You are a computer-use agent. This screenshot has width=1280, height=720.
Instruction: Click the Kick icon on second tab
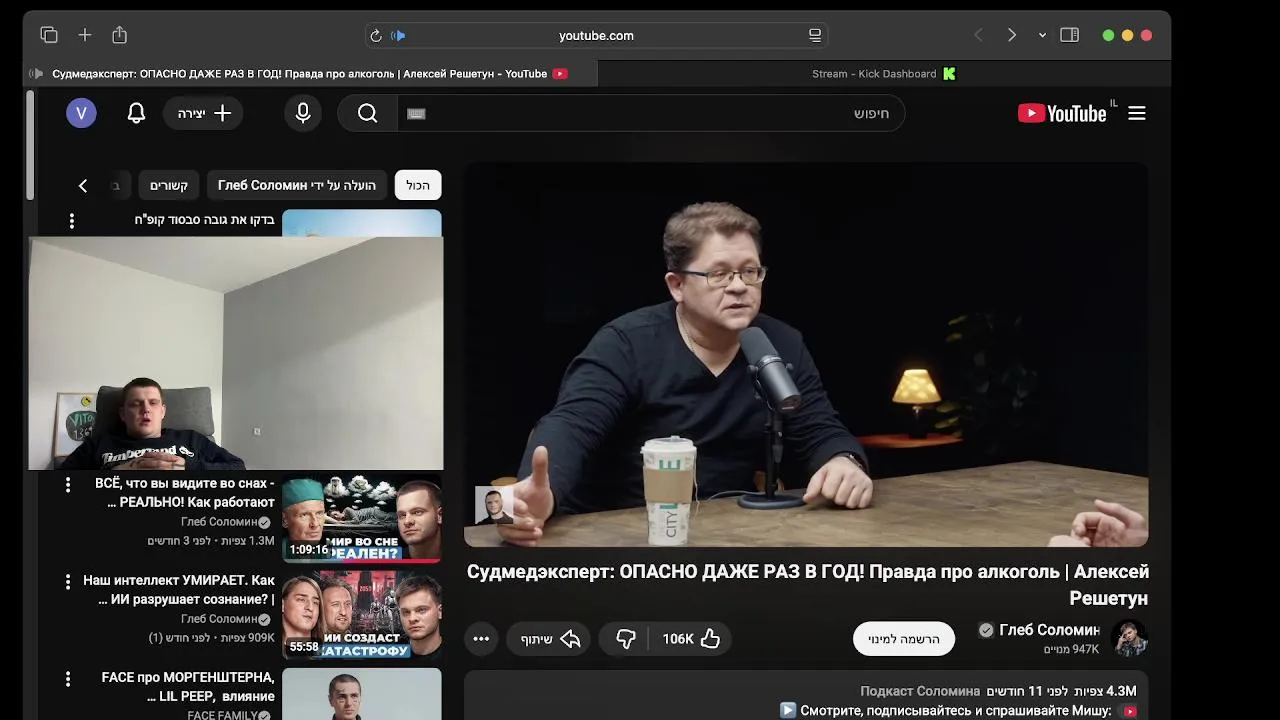click(x=949, y=74)
